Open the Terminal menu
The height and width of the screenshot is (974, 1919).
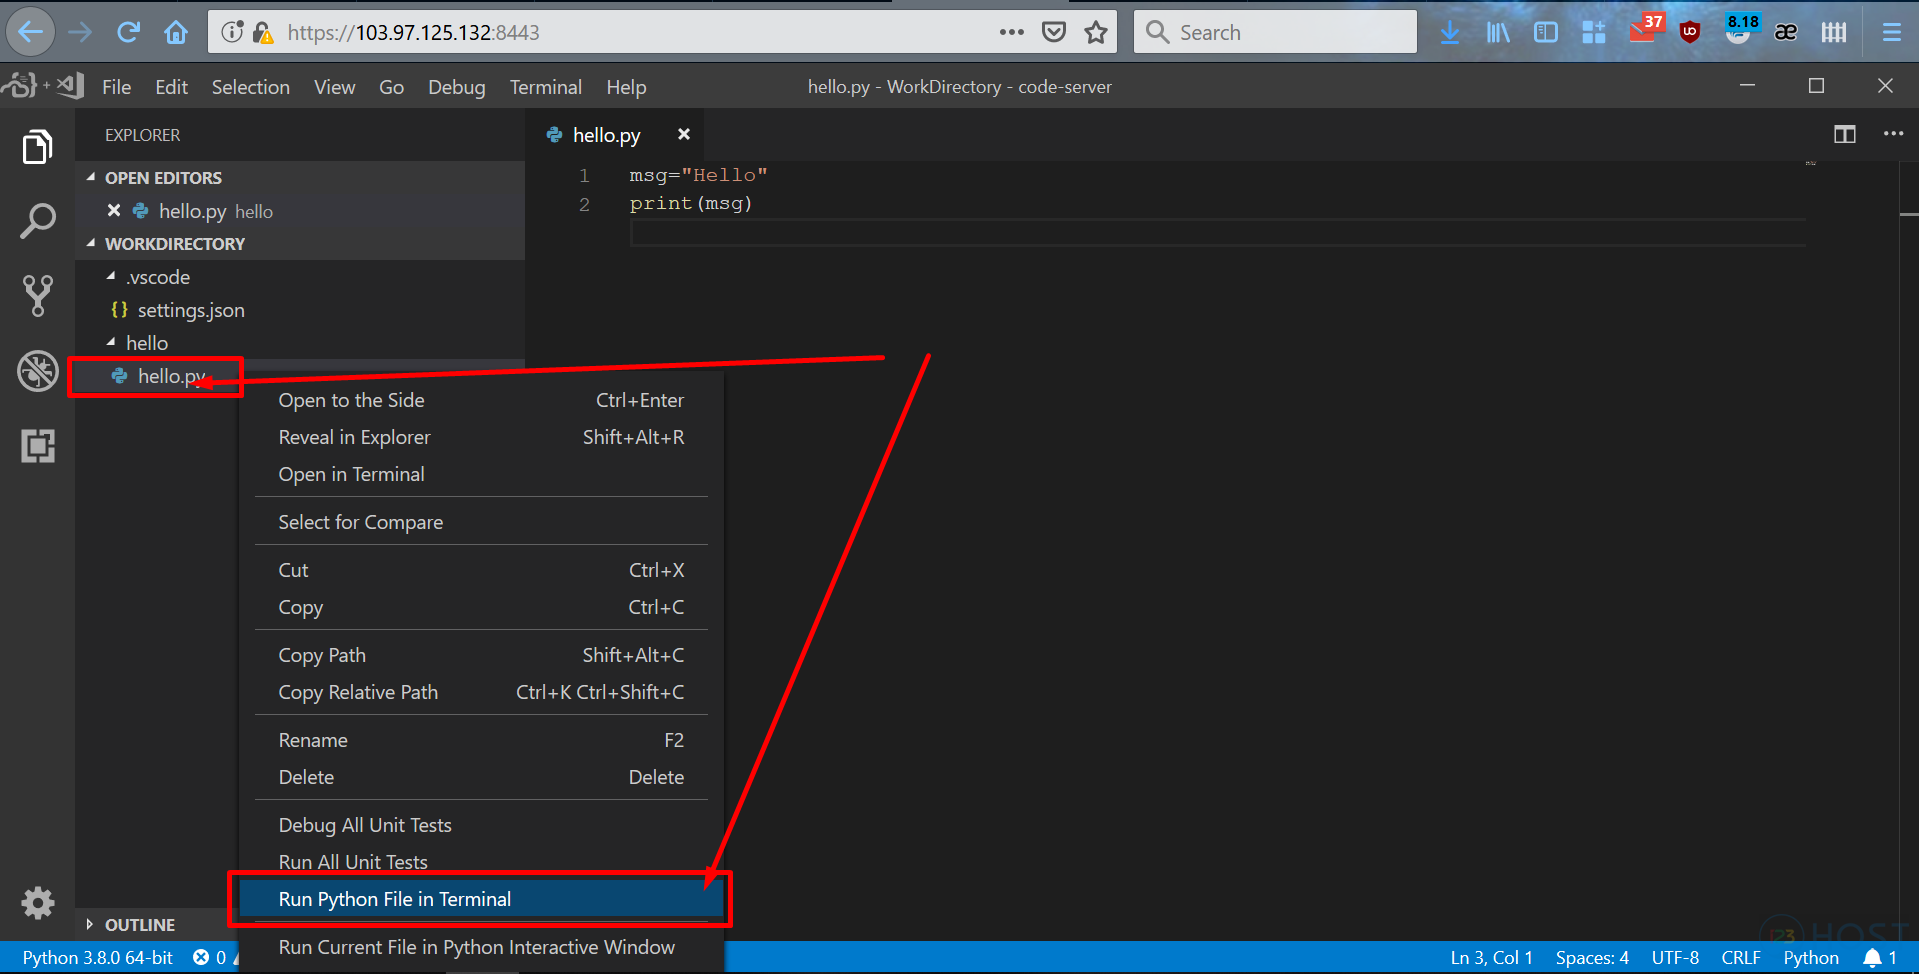[x=545, y=87]
